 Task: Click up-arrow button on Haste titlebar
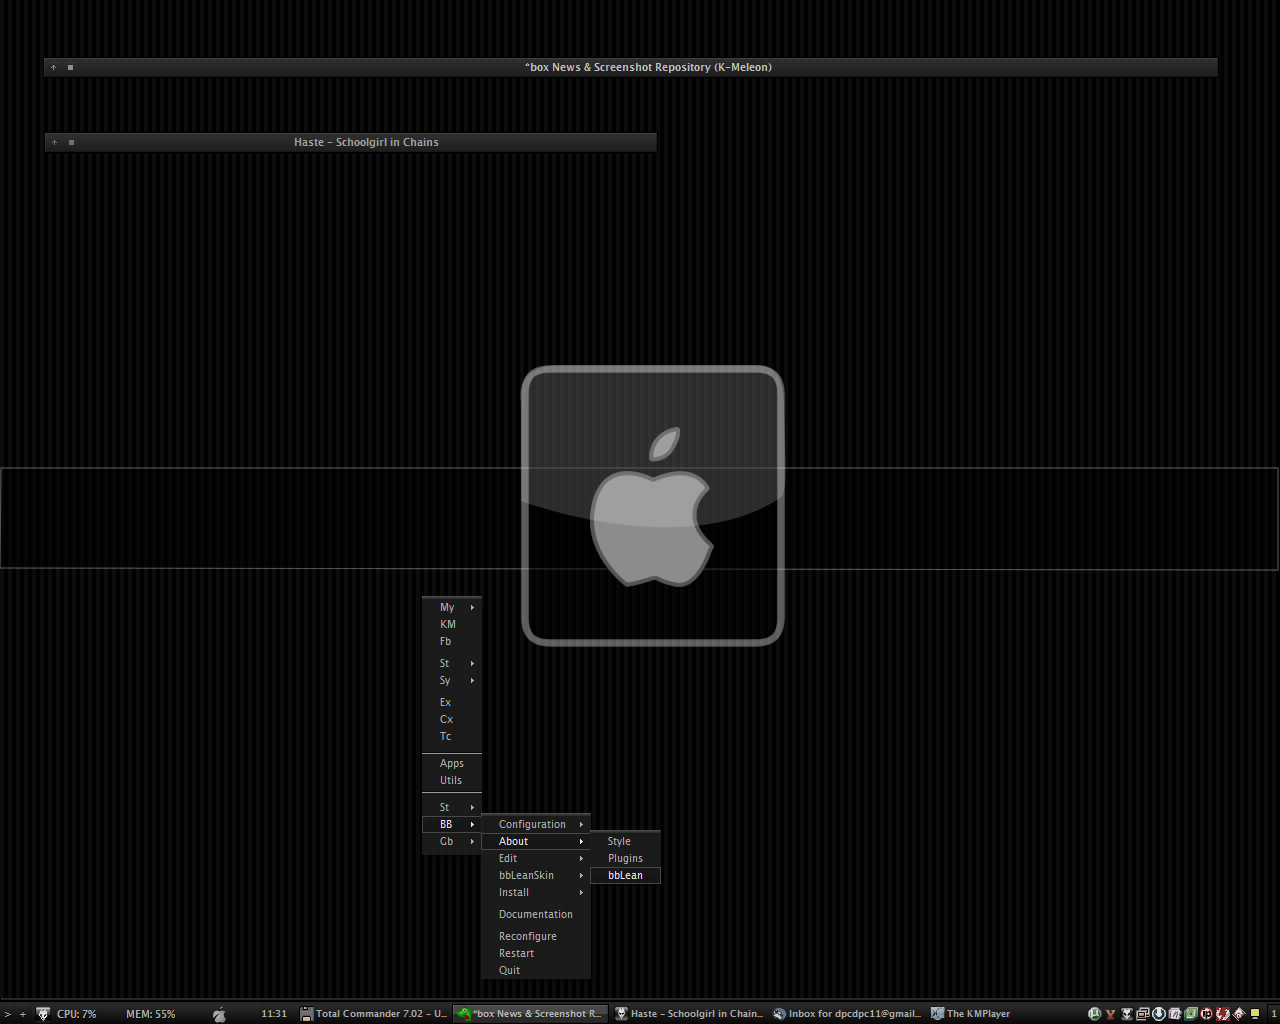pos(55,142)
